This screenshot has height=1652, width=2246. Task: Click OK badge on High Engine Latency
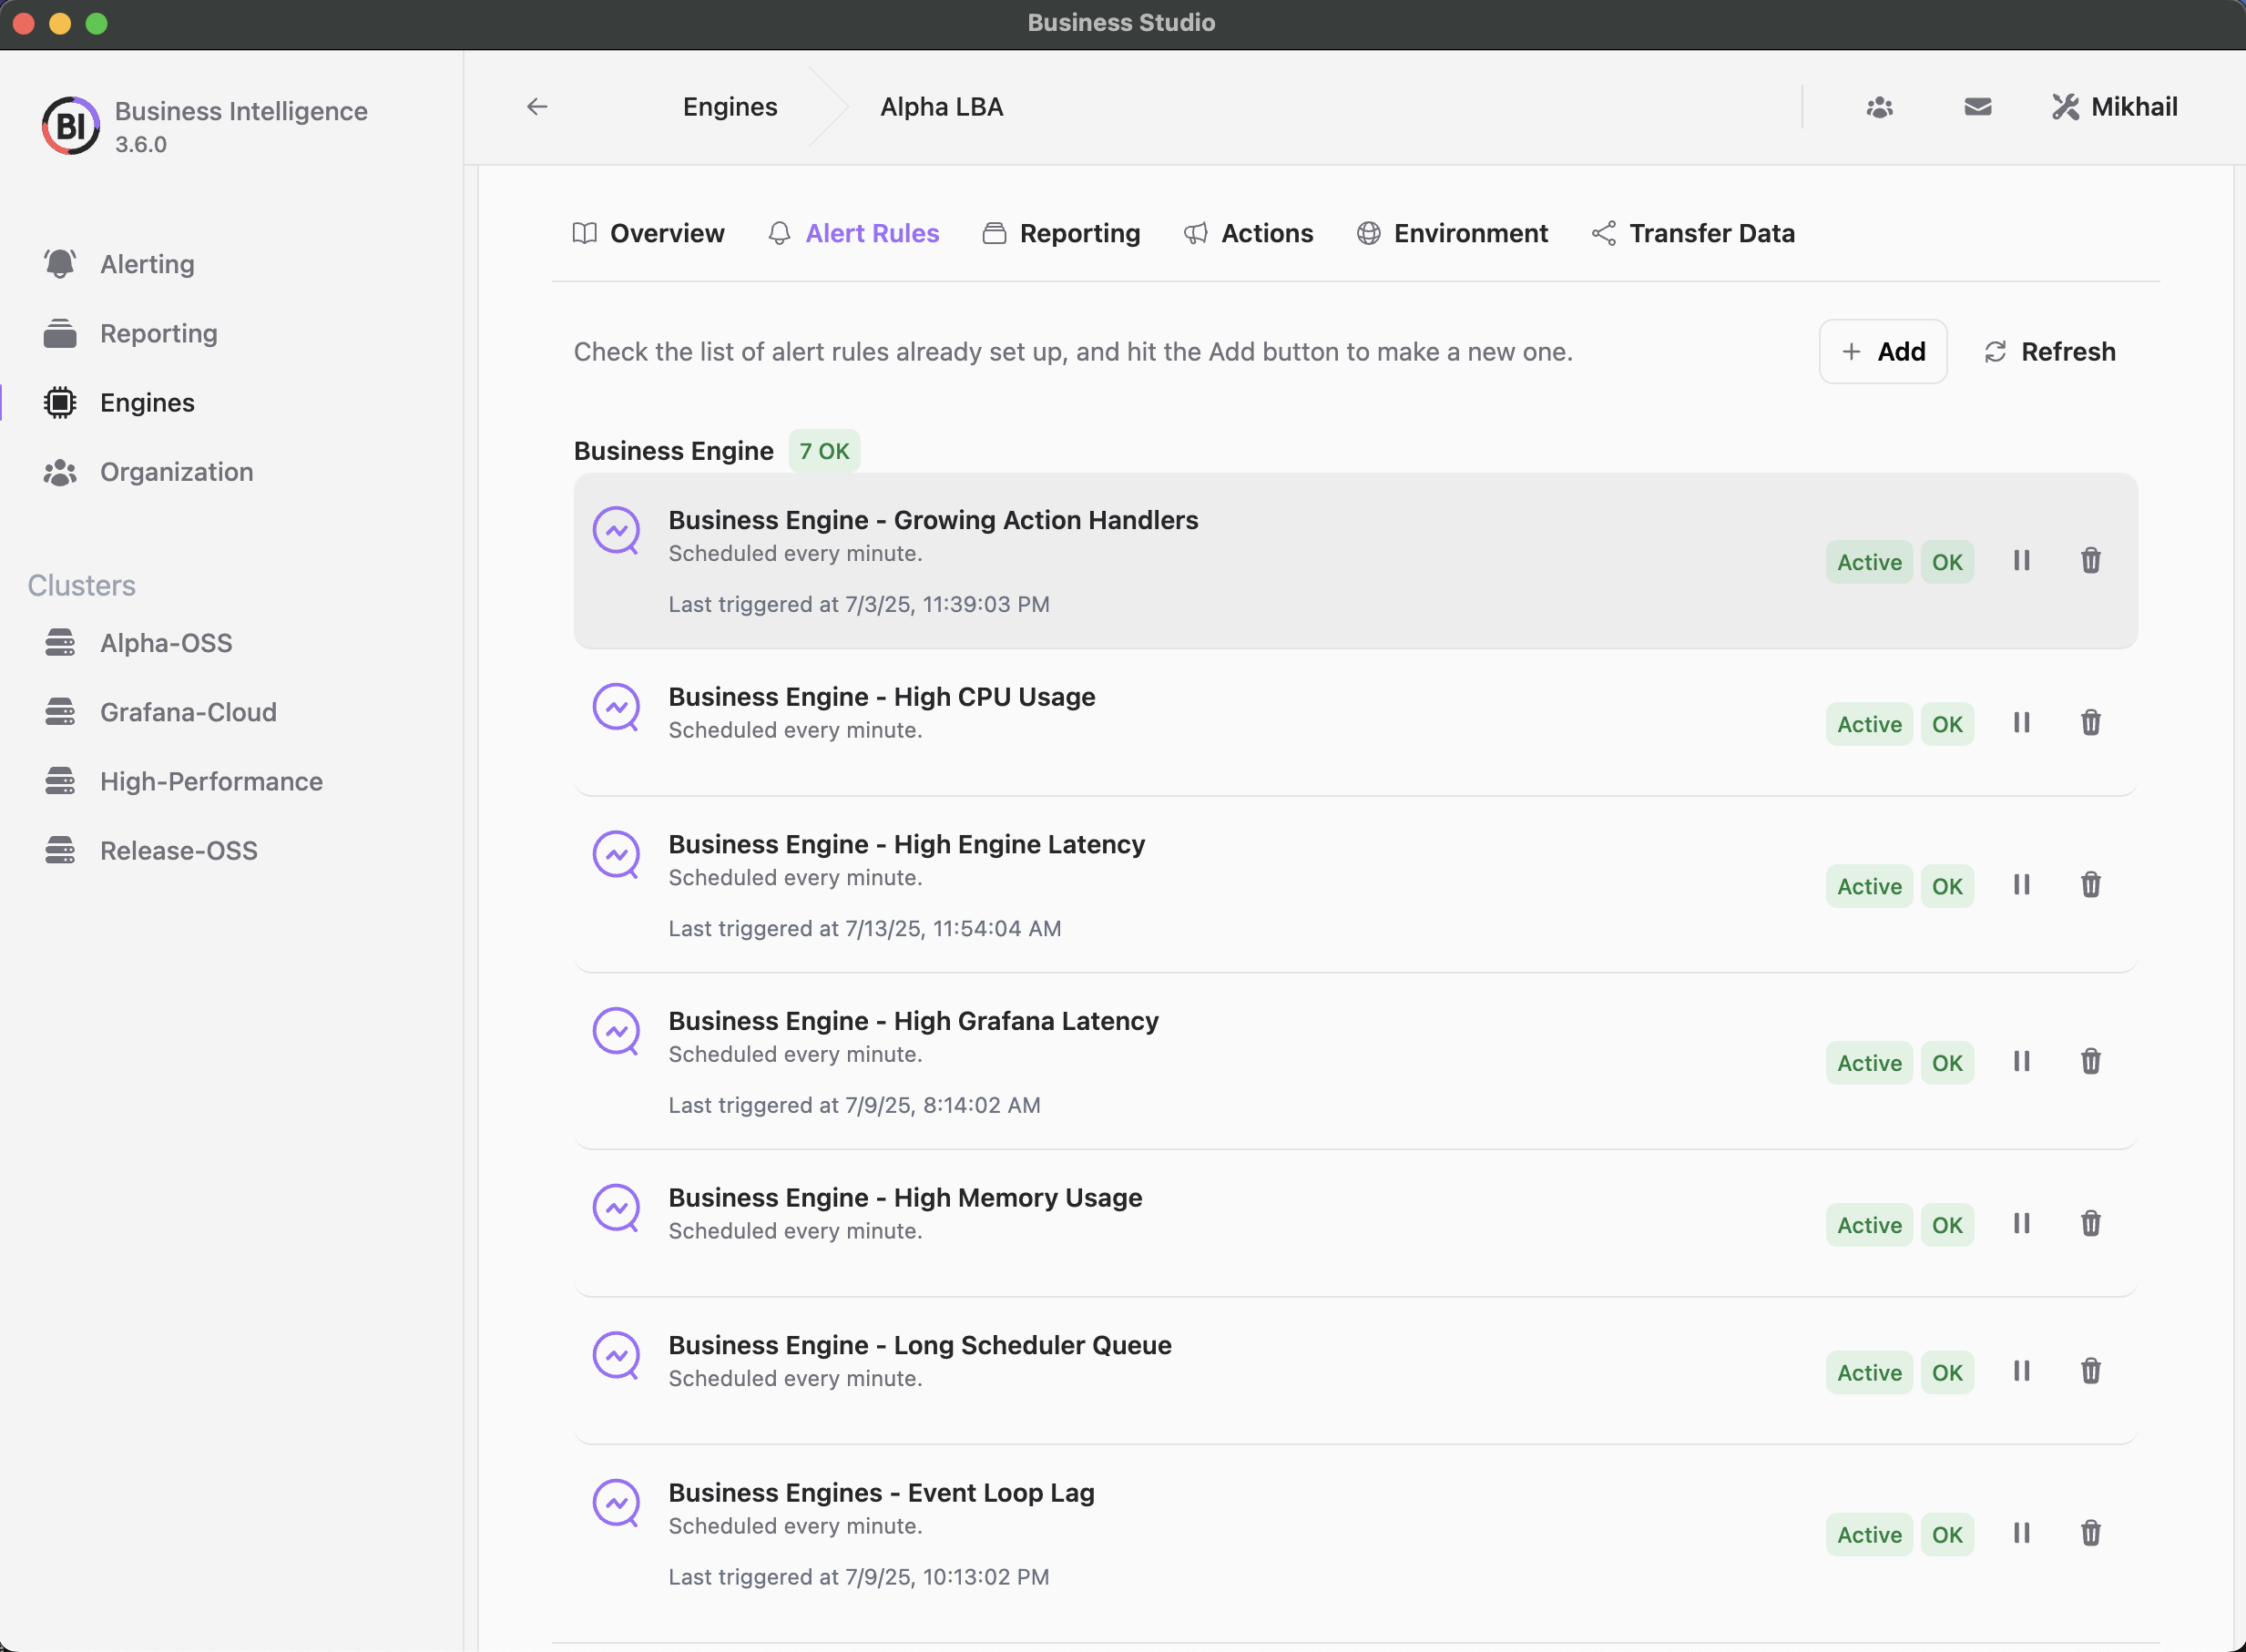pyautogui.click(x=1947, y=886)
